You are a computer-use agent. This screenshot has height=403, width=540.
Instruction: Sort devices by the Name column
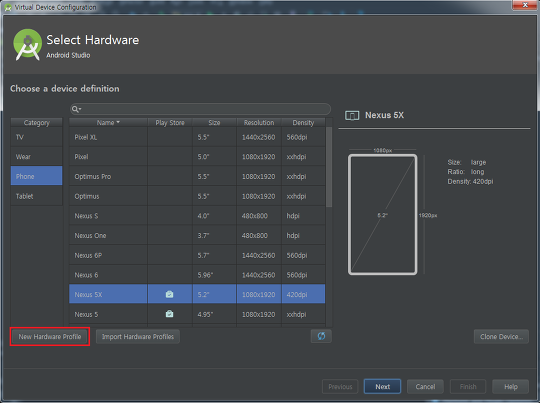click(108, 123)
